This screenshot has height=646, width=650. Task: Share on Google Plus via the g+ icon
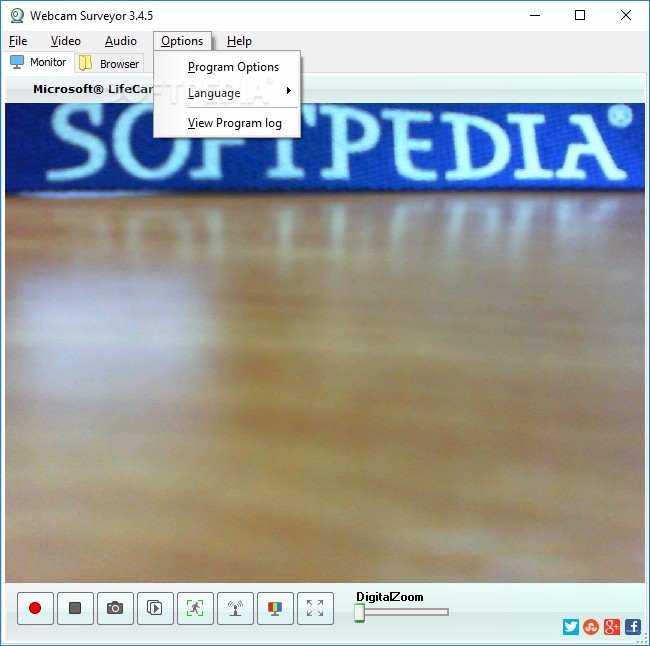[x=612, y=627]
